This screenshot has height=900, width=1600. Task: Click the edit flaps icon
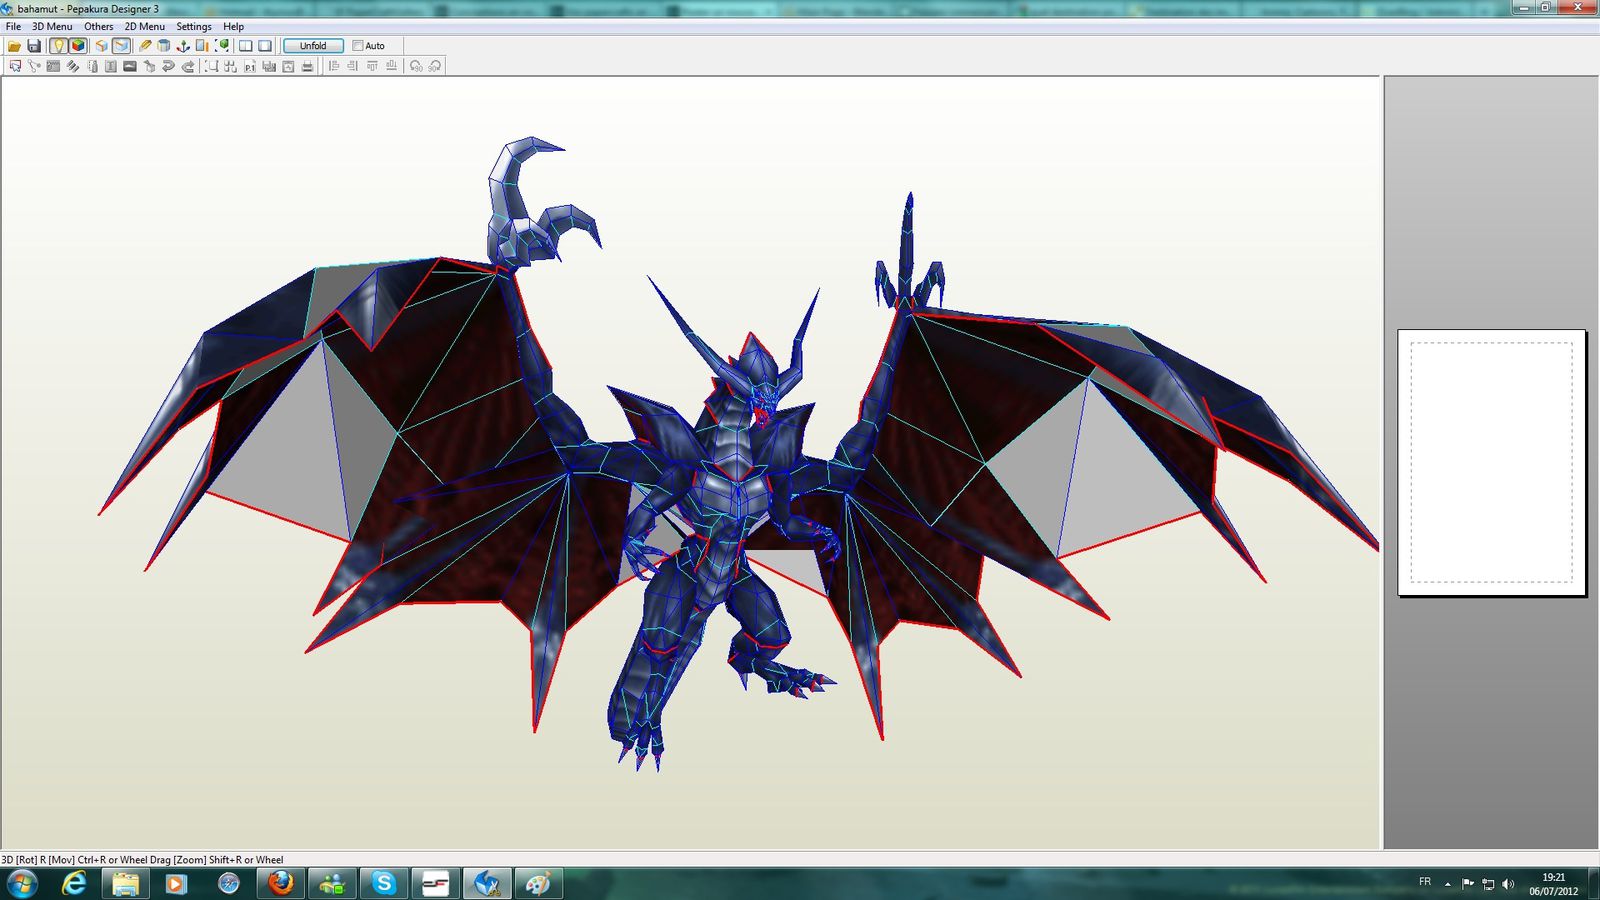[x=73, y=66]
